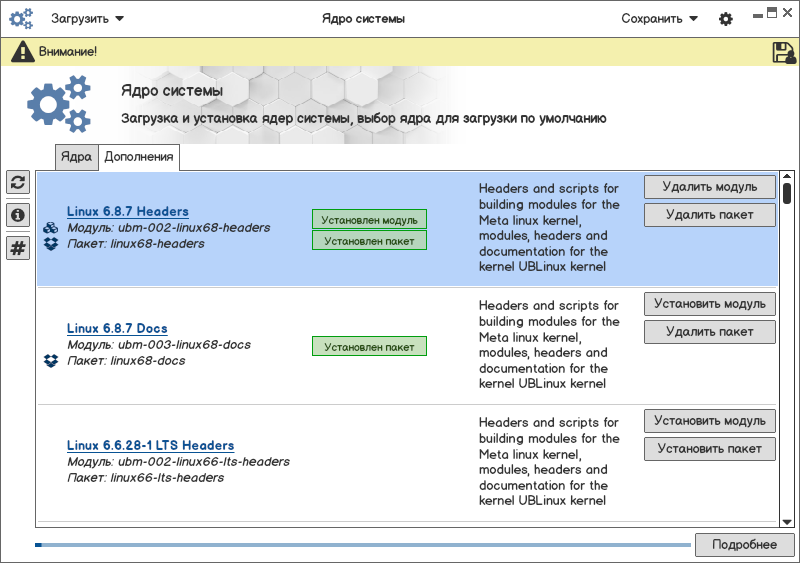The width and height of the screenshot is (800, 563).
Task: Click the Подробнее button
Action: pyautogui.click(x=744, y=544)
